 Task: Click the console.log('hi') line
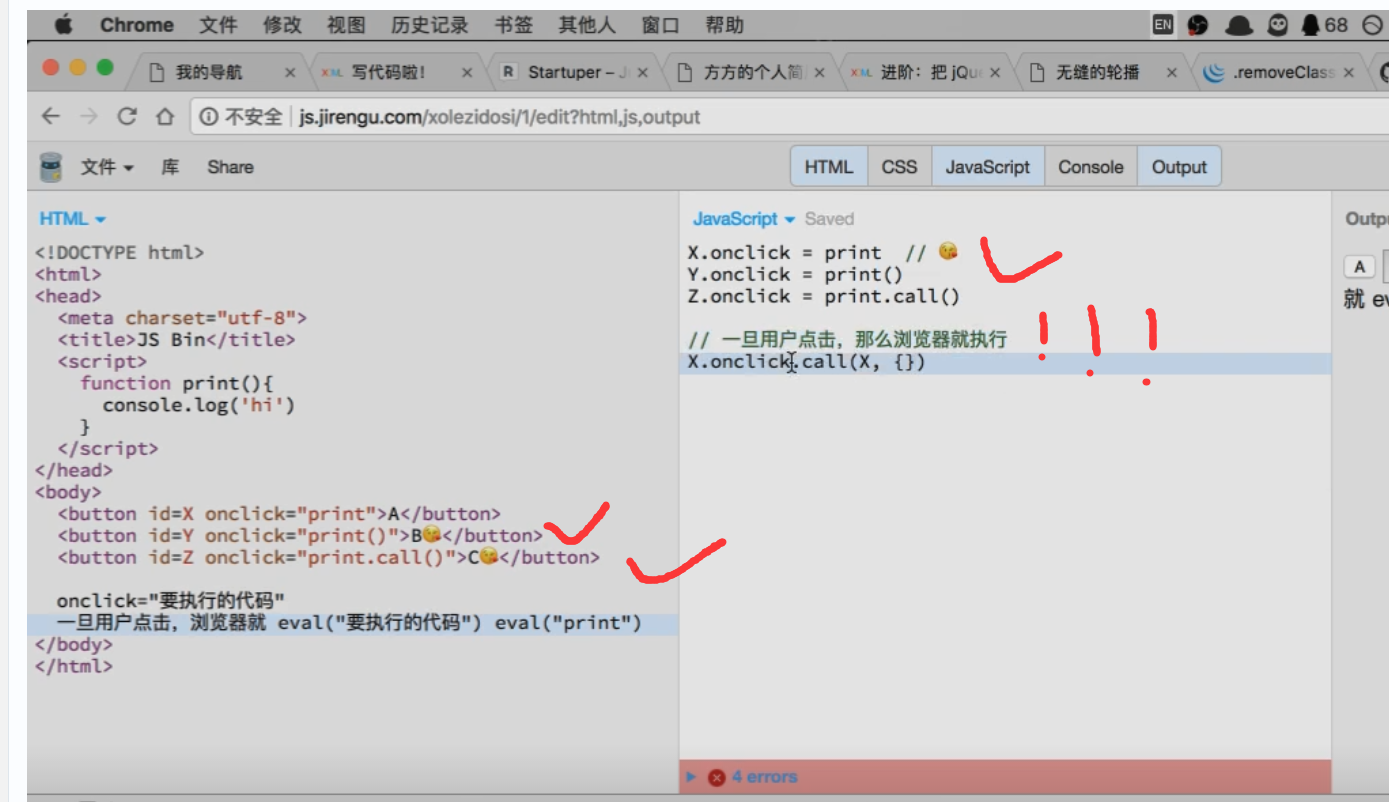[x=199, y=405]
